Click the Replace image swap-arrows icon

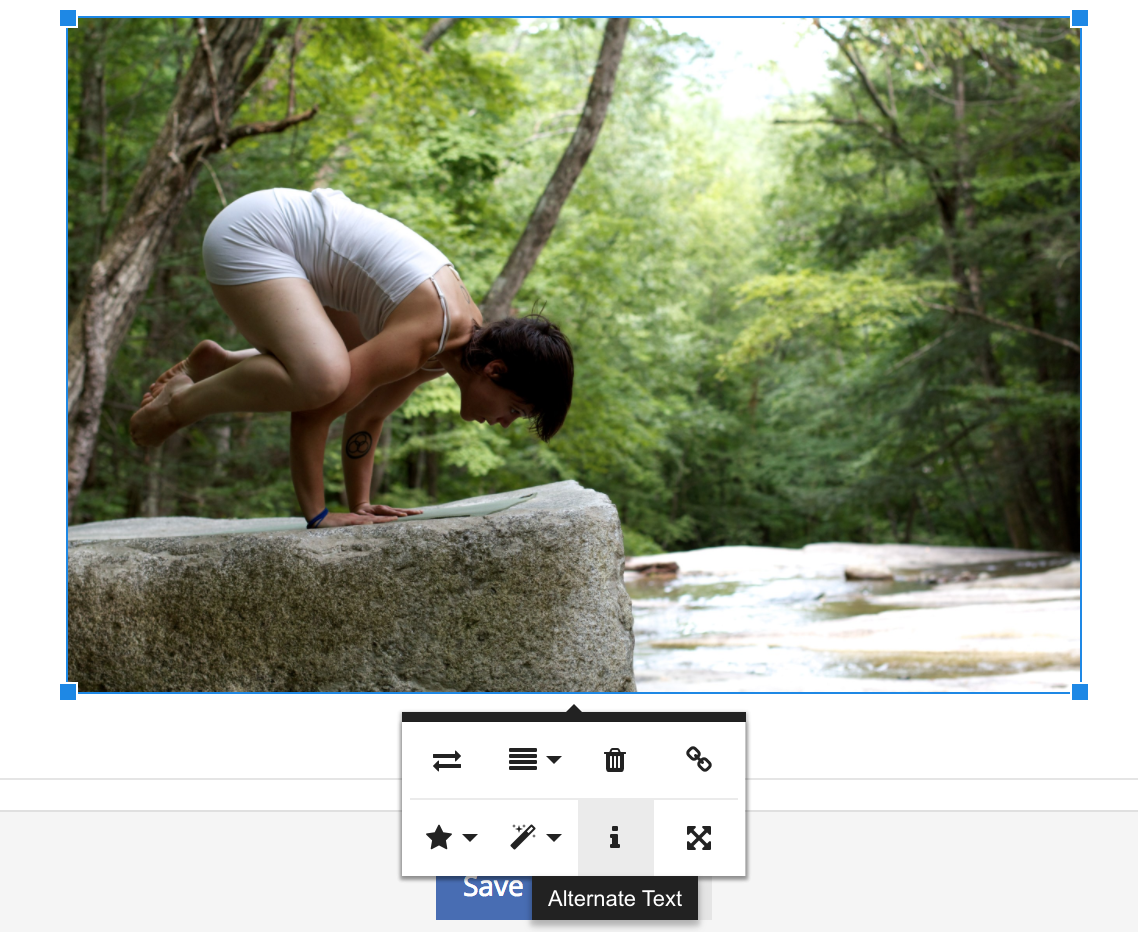pos(447,761)
